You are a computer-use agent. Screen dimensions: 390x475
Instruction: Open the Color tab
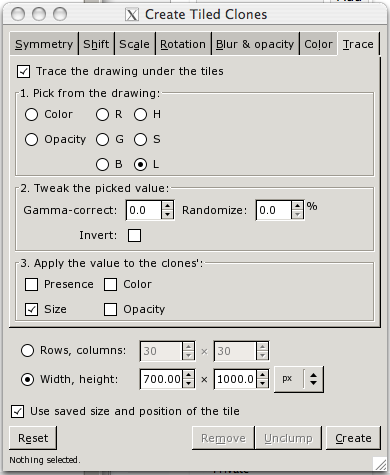click(x=318, y=44)
